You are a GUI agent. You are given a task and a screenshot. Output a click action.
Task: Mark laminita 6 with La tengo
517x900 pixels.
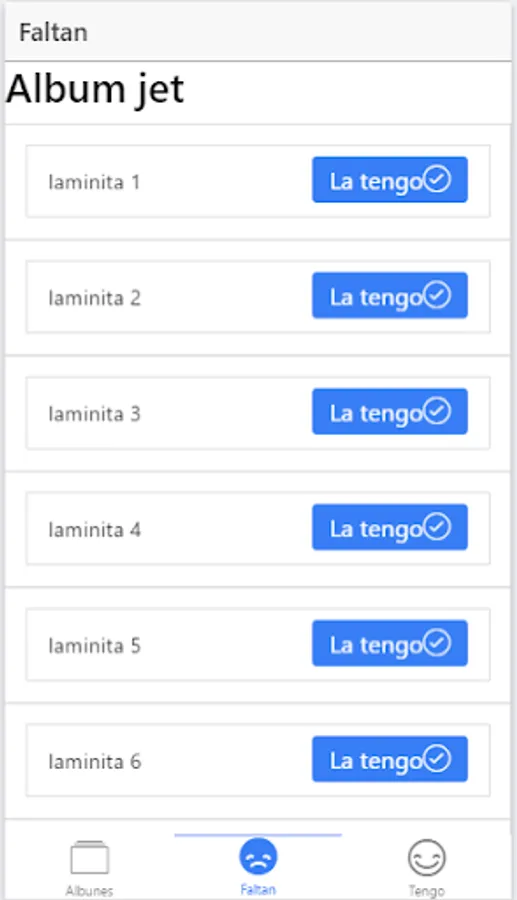[x=390, y=759]
